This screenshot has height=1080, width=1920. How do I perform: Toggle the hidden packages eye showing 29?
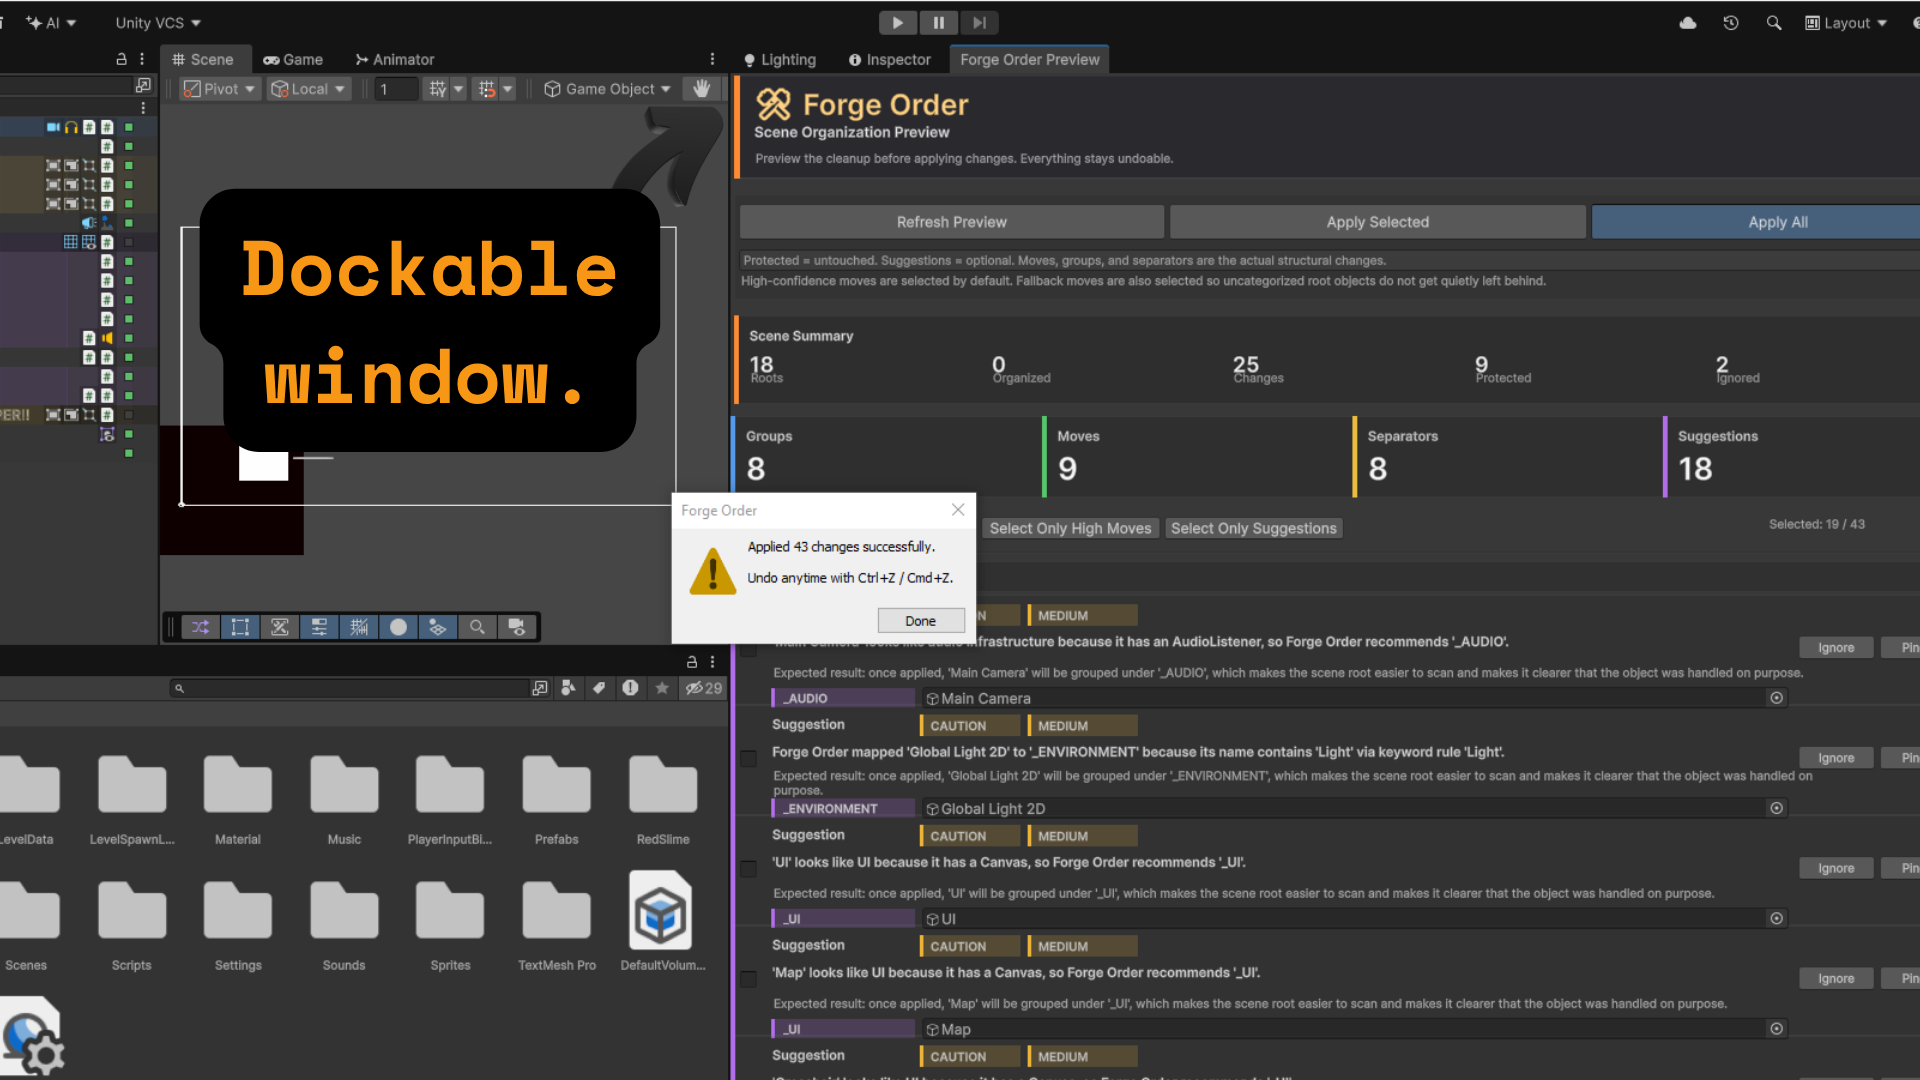(703, 688)
